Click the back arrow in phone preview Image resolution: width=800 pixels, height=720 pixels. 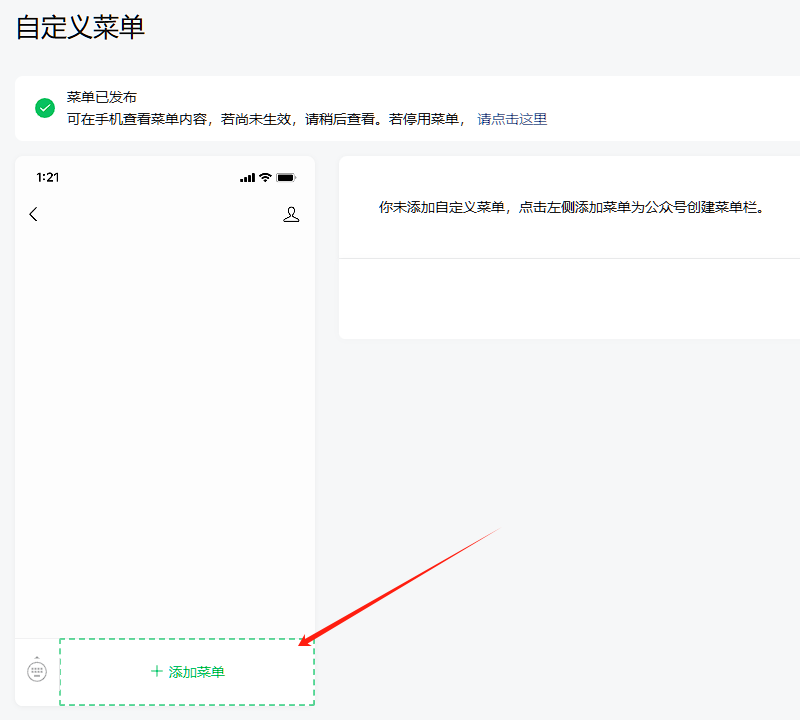point(33,214)
